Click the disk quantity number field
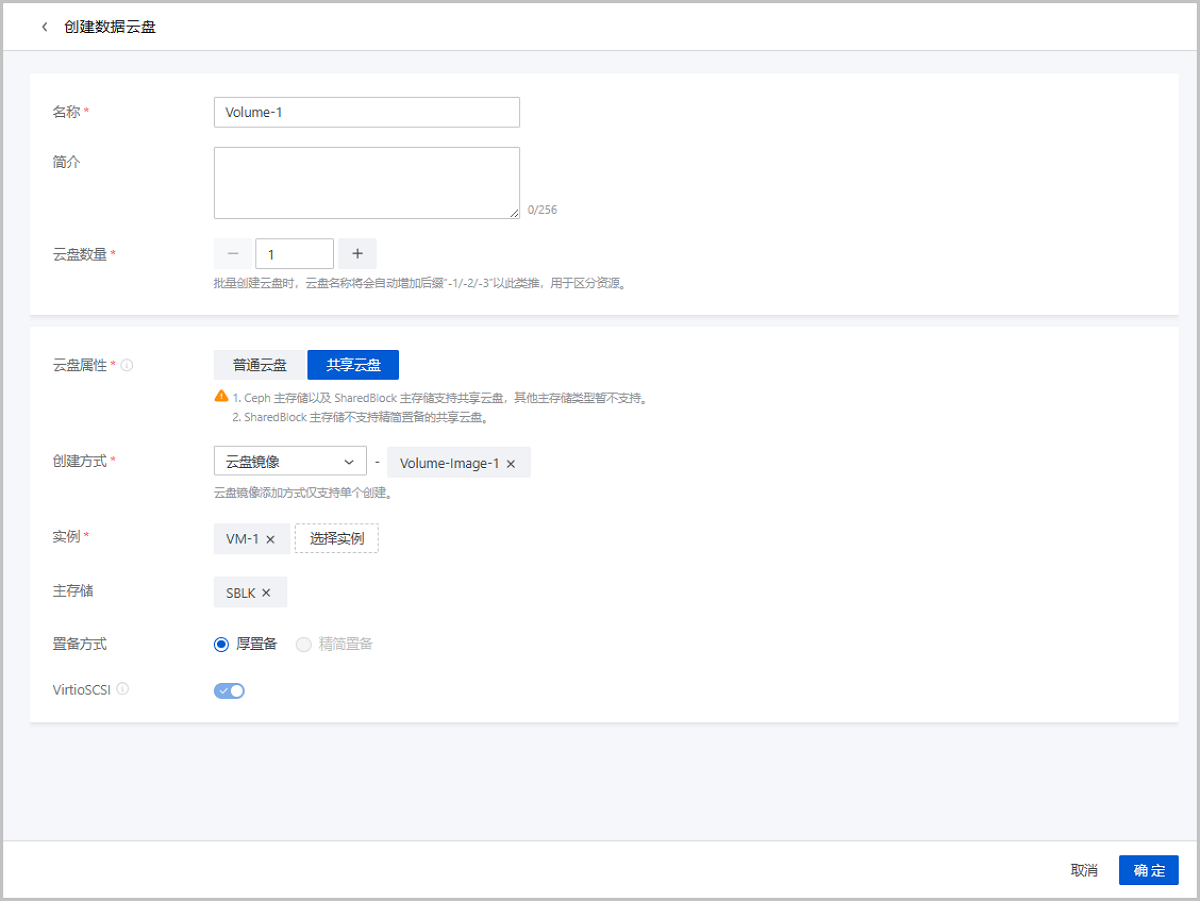 tap(295, 254)
